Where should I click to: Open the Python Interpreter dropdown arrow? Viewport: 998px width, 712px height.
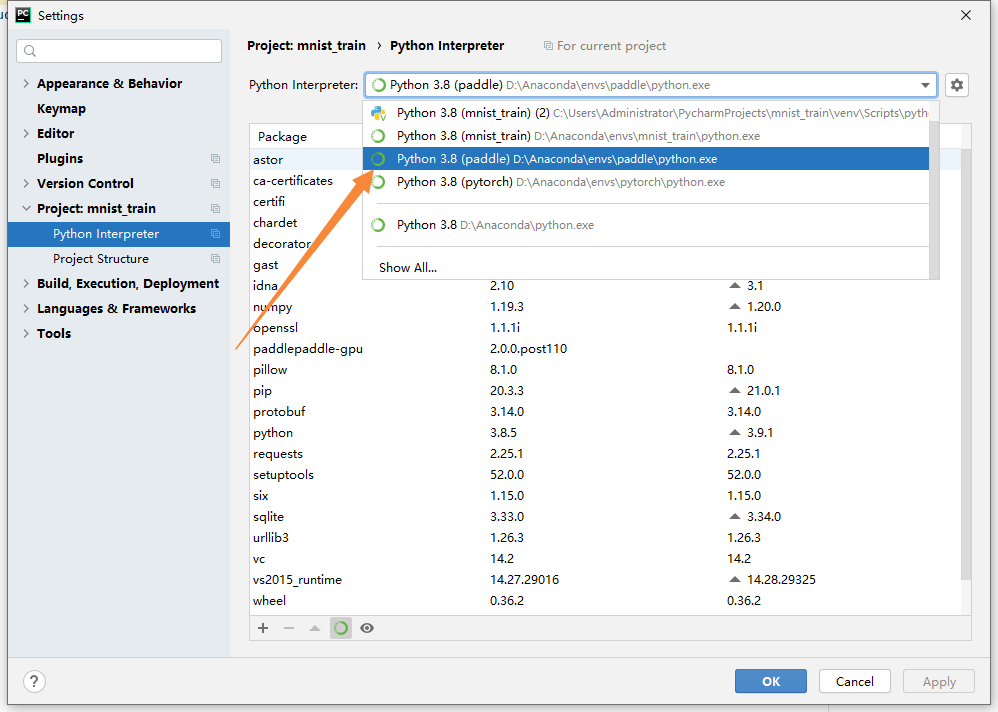[x=925, y=85]
